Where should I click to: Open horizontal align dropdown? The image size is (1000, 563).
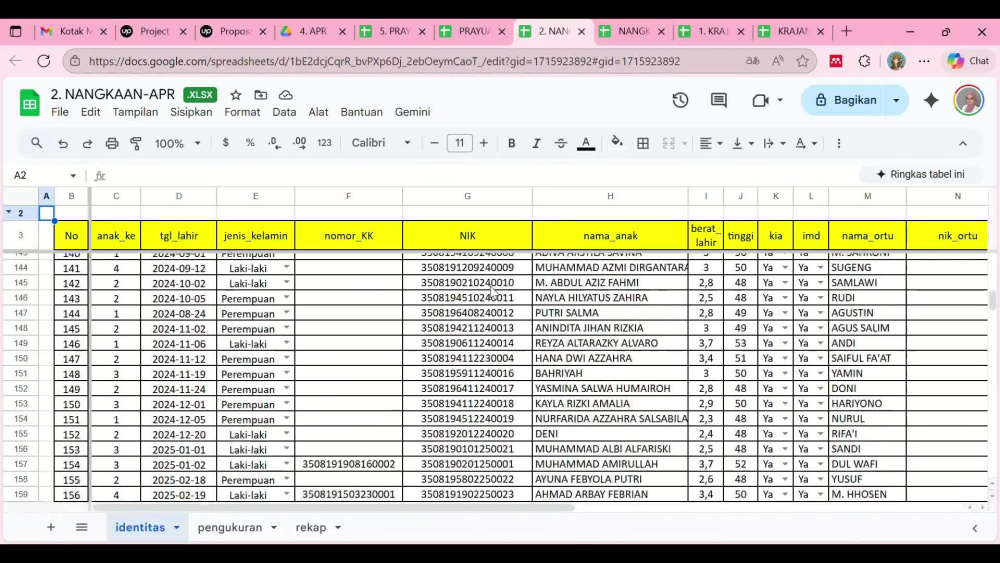pyautogui.click(x=710, y=143)
